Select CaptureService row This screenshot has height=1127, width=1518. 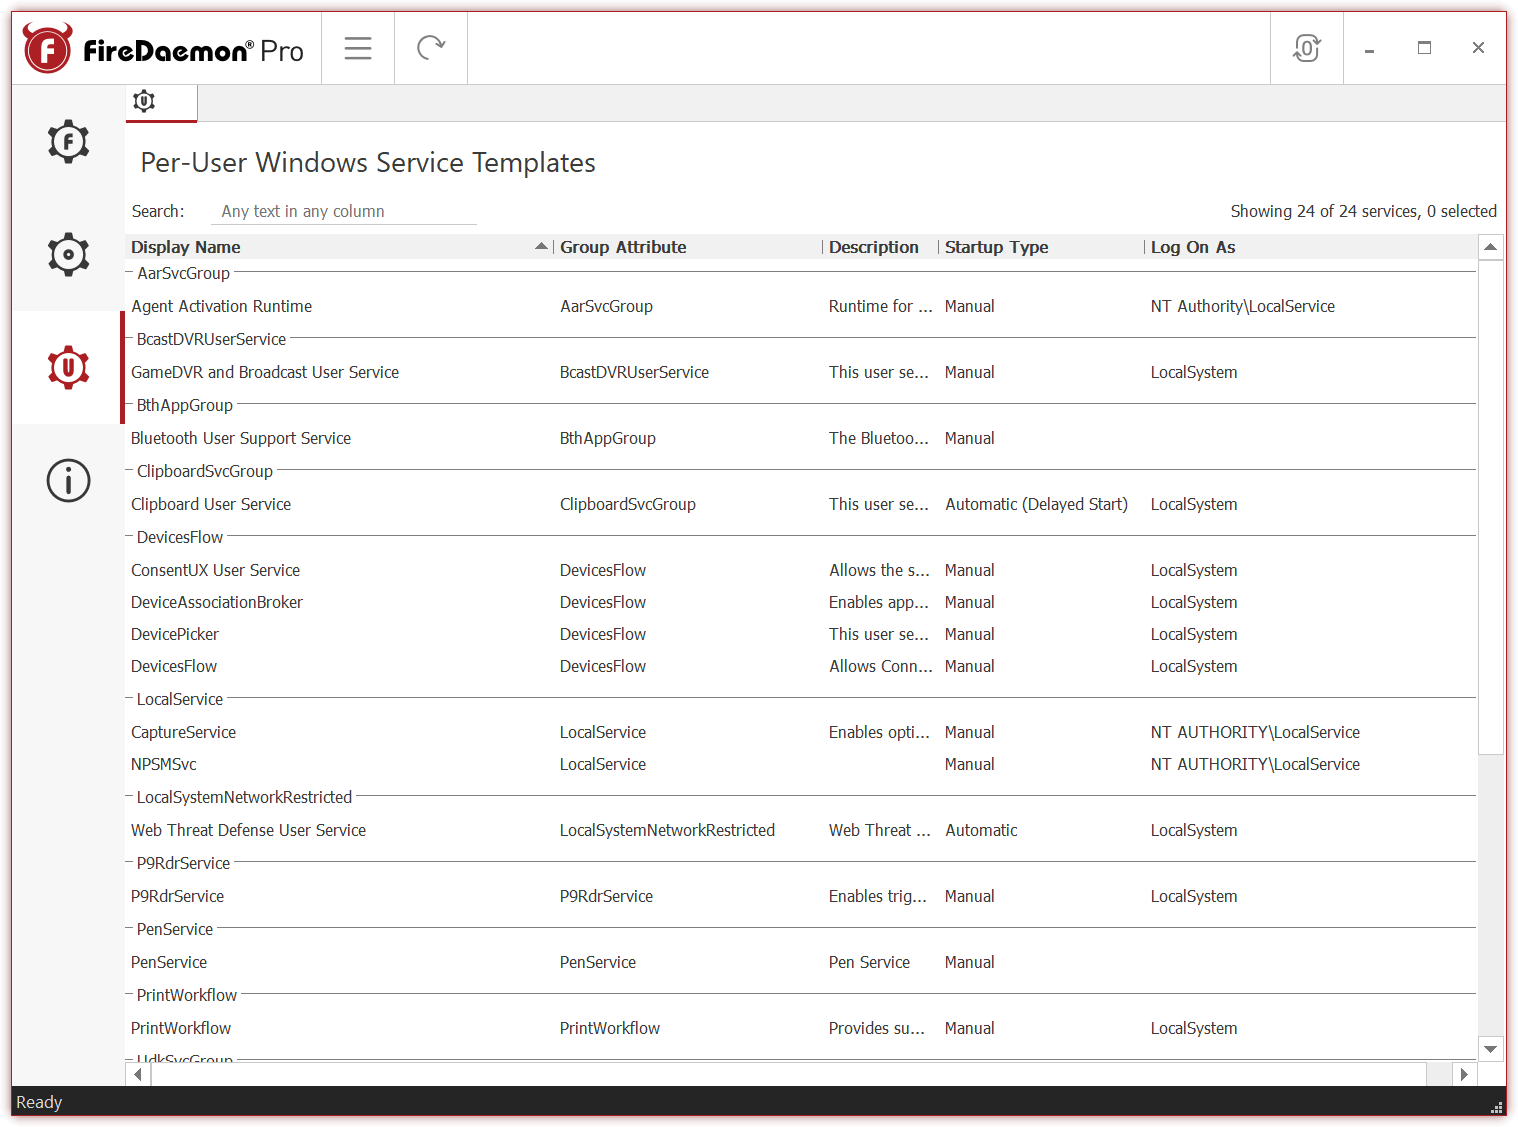[801, 732]
